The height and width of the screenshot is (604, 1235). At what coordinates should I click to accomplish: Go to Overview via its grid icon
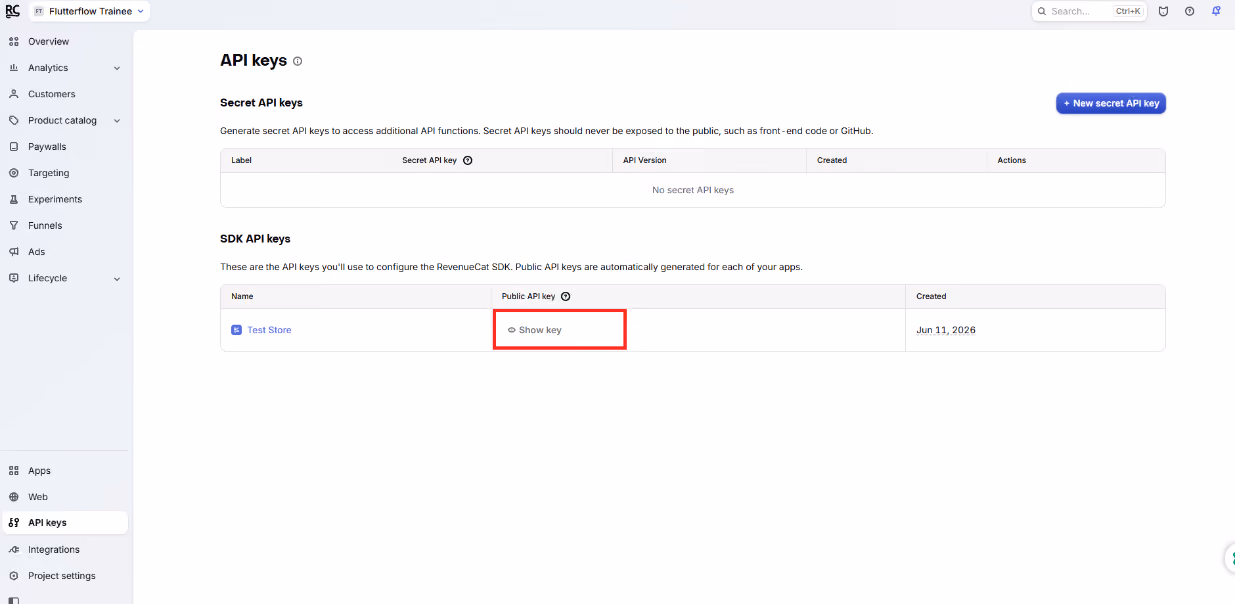[14, 42]
